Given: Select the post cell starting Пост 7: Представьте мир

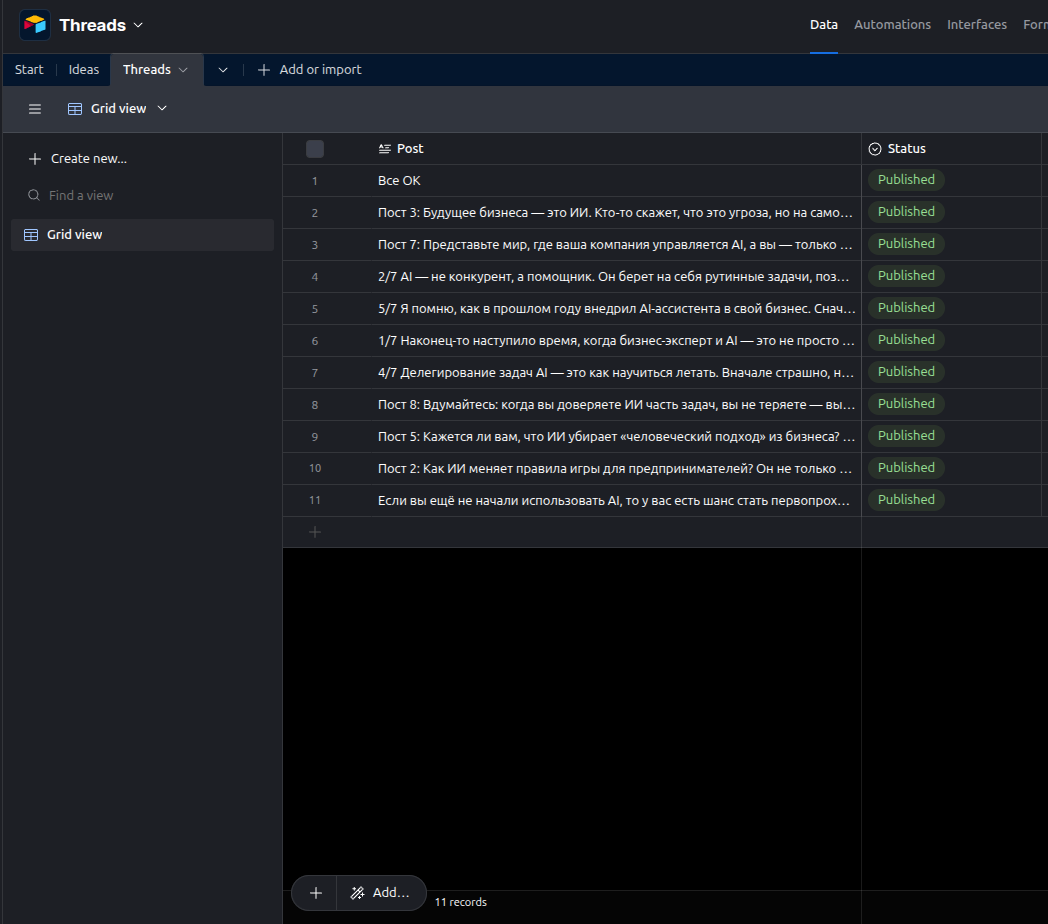Looking at the screenshot, I should point(616,245).
